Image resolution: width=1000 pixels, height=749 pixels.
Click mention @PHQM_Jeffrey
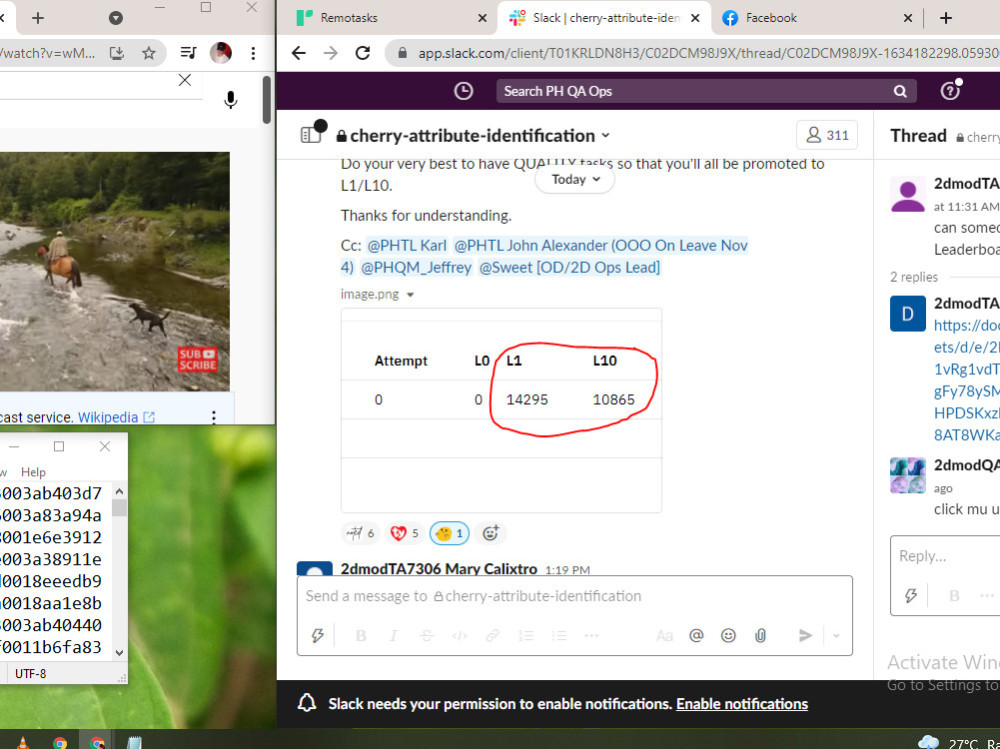pyautogui.click(x=416, y=267)
